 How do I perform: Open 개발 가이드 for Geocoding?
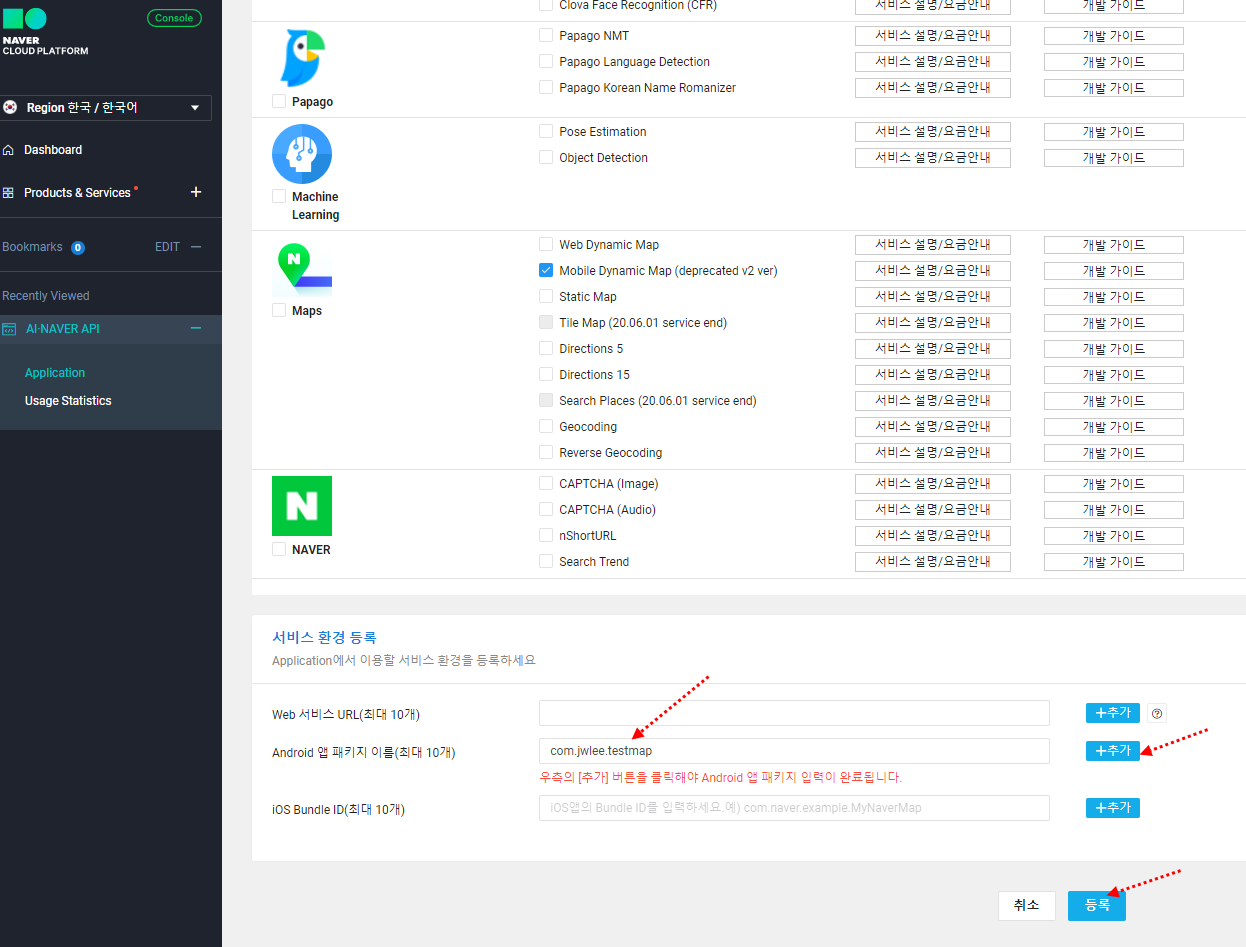point(1114,427)
